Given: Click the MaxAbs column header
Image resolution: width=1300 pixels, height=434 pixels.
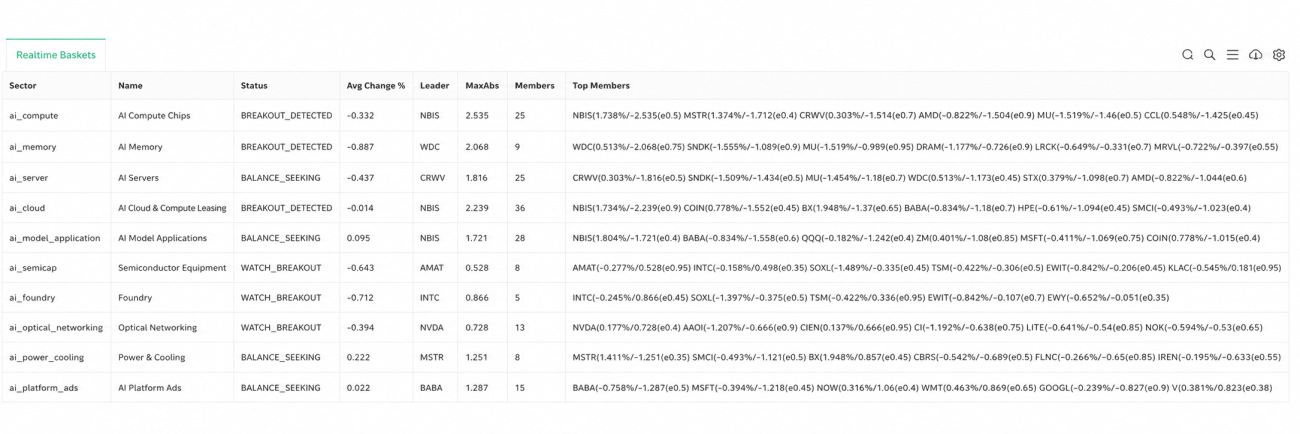Looking at the screenshot, I should pos(482,86).
